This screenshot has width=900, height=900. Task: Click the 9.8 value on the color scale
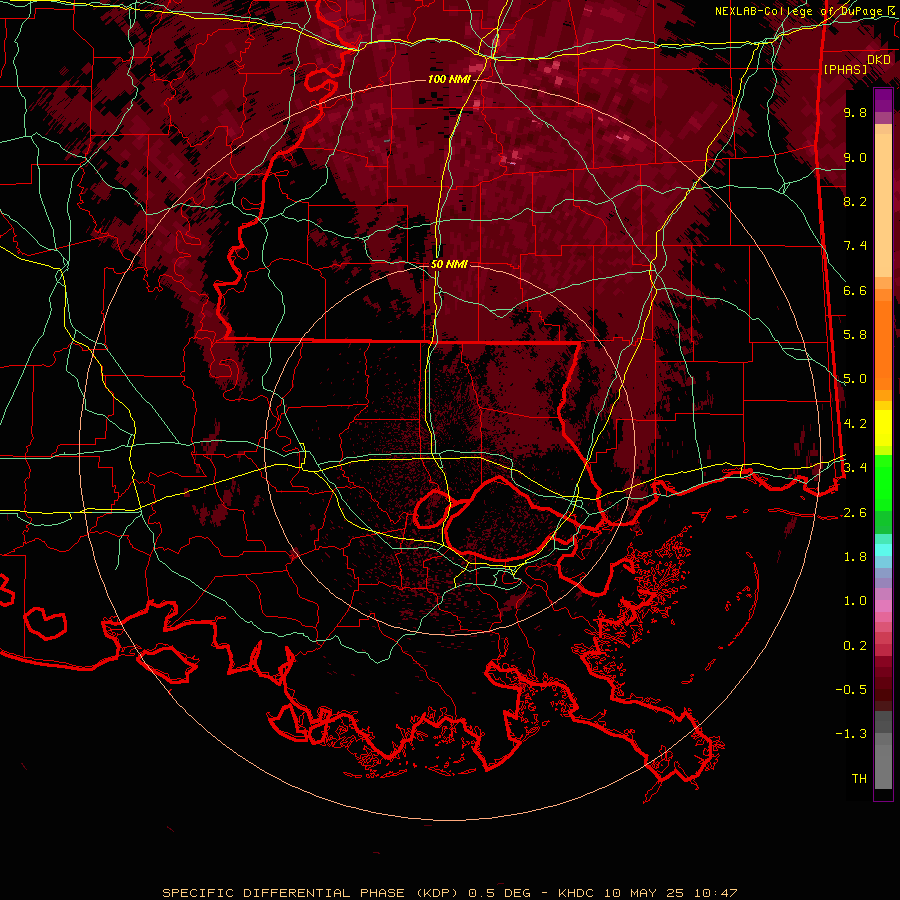855,112
